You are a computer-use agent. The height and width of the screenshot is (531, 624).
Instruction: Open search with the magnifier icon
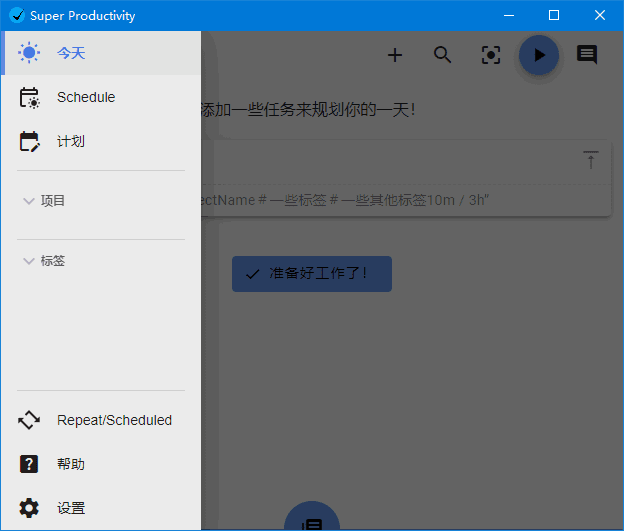pyautogui.click(x=443, y=55)
